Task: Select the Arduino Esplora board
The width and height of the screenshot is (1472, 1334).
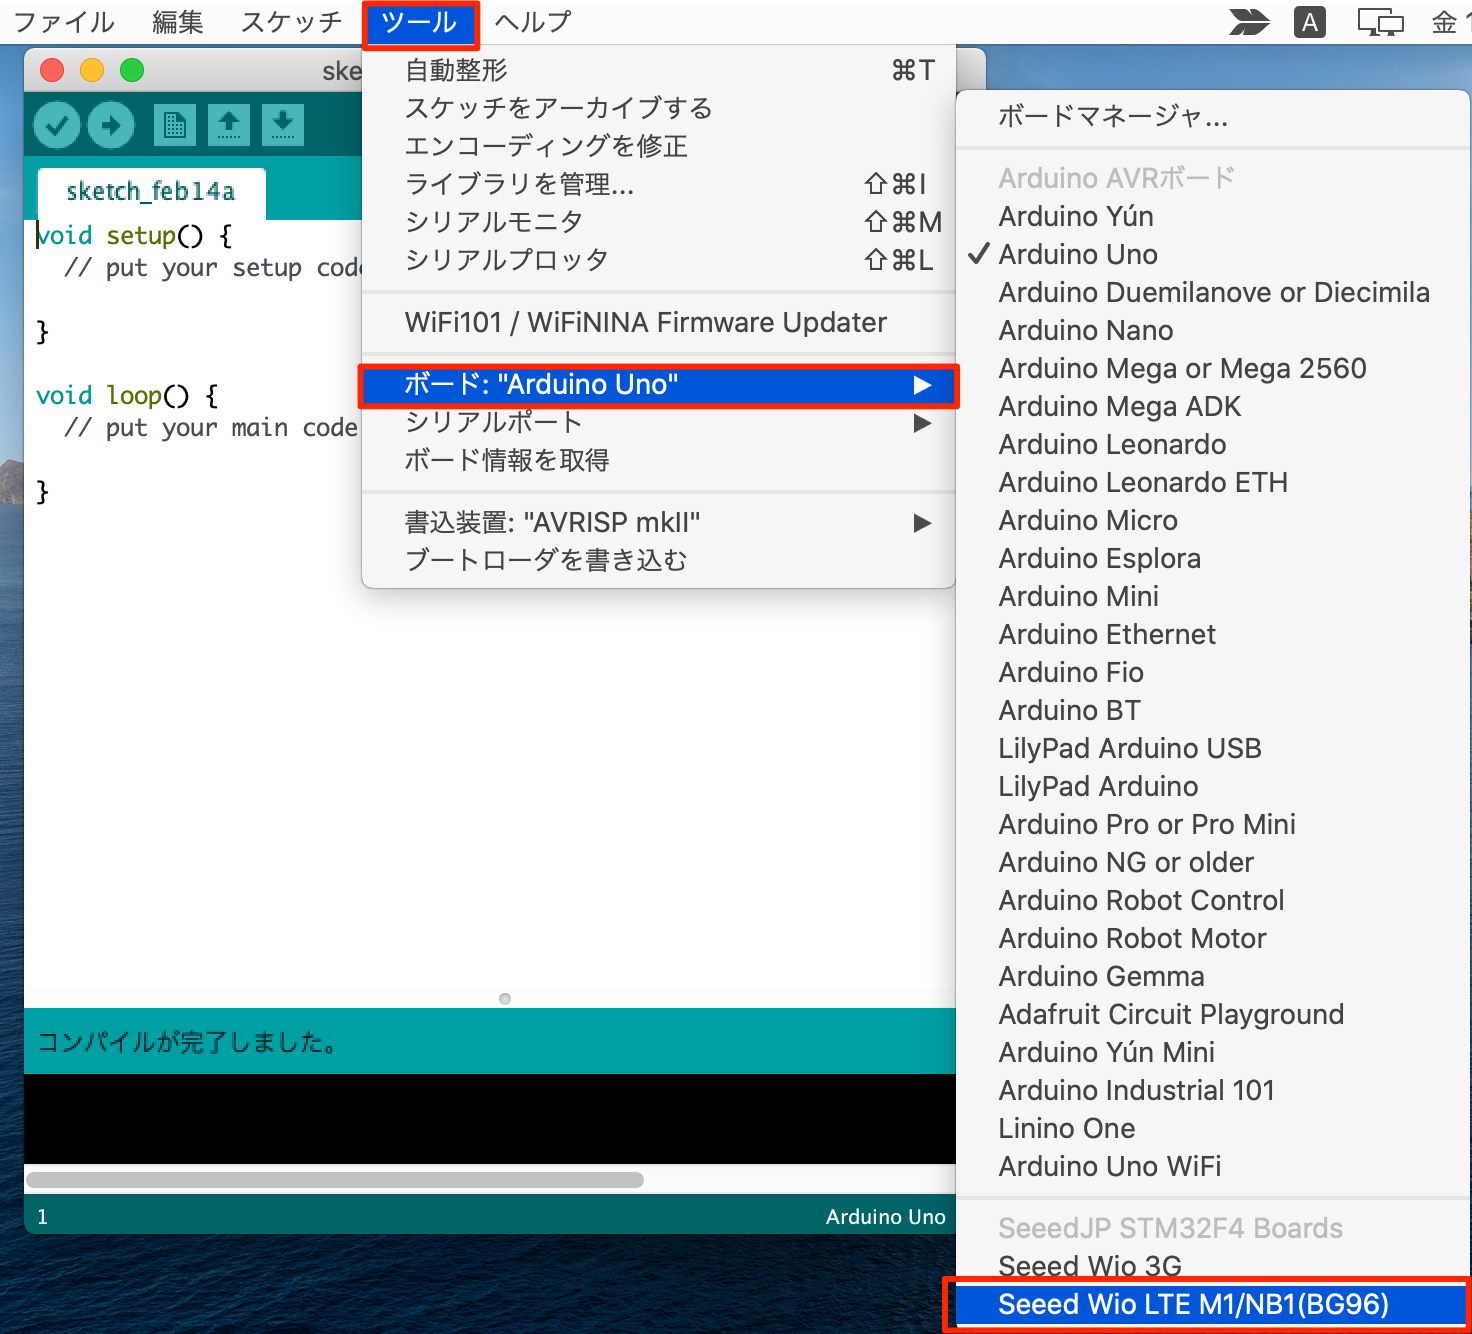Action: (1212, 558)
